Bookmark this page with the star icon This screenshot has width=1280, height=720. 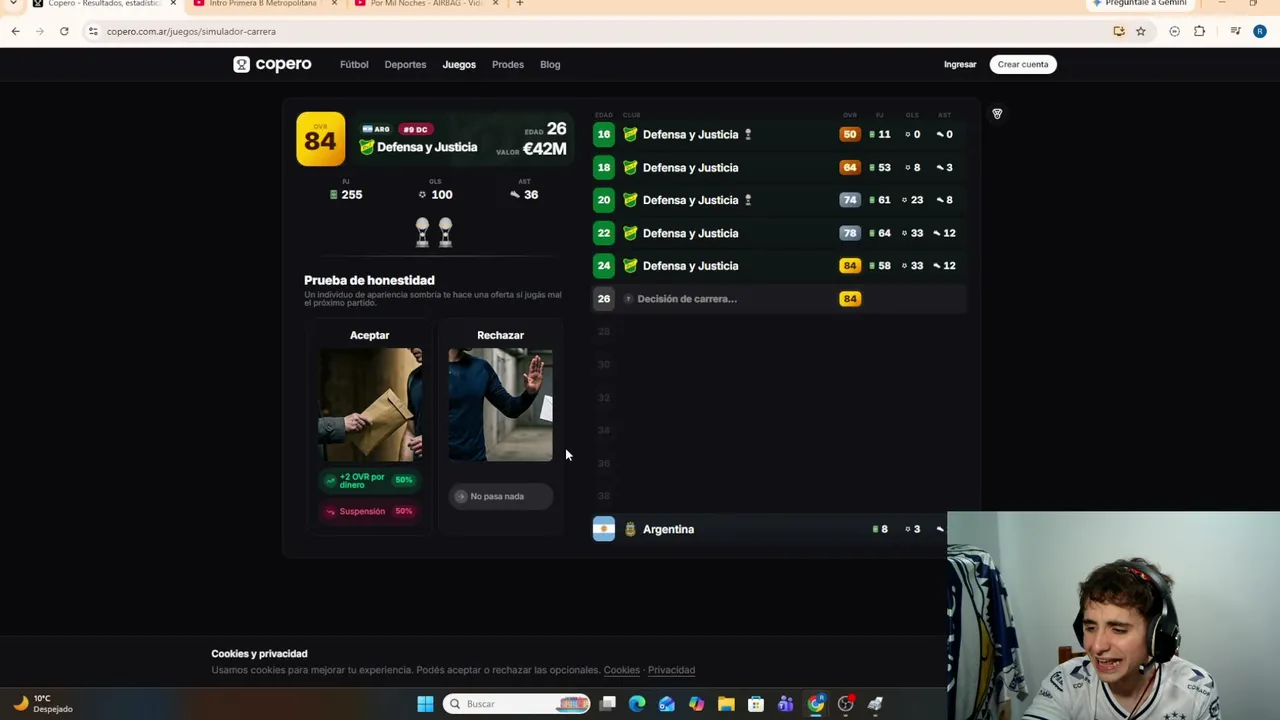[1140, 31]
